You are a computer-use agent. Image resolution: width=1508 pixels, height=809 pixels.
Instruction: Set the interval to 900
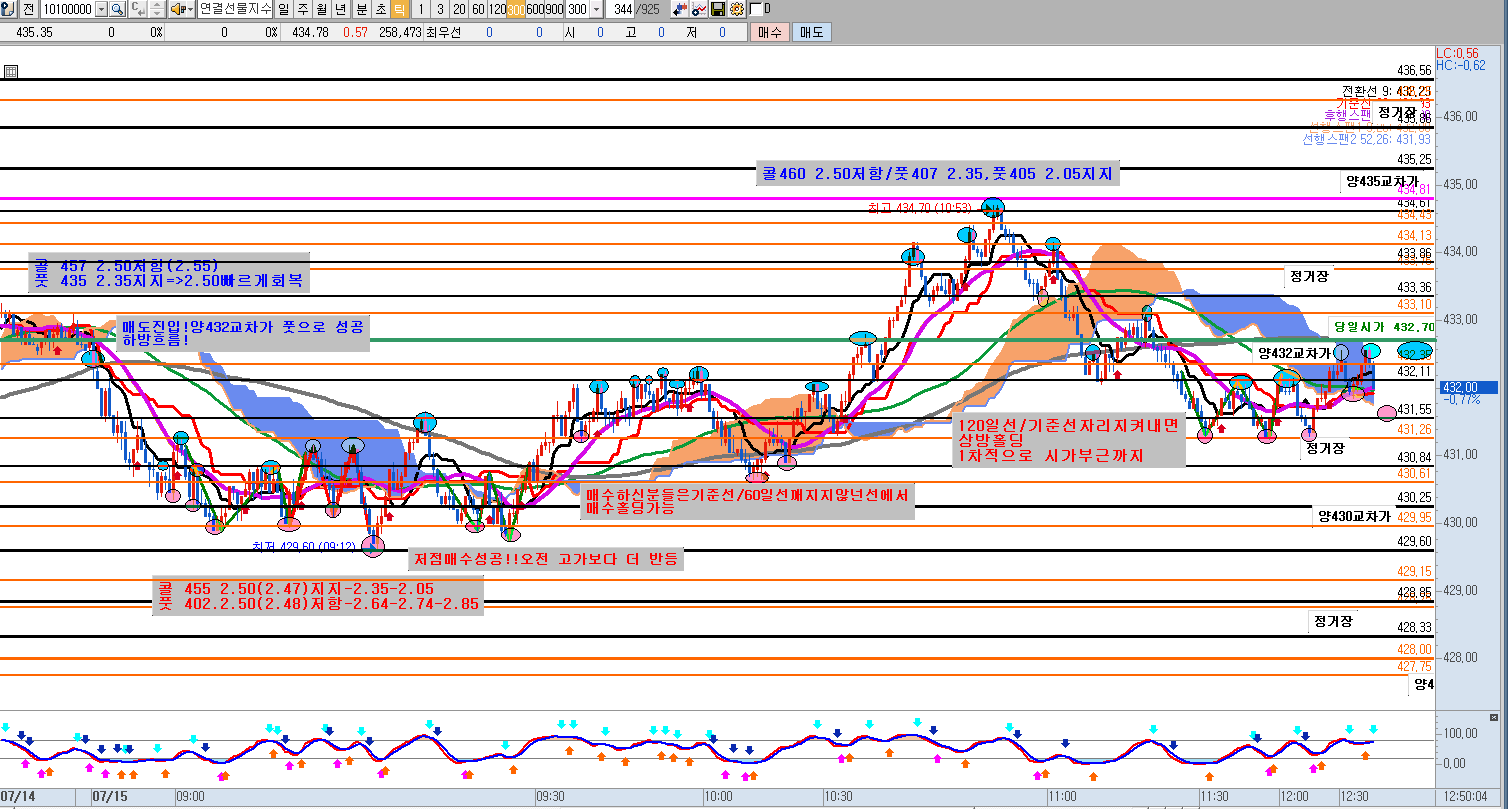554,9
